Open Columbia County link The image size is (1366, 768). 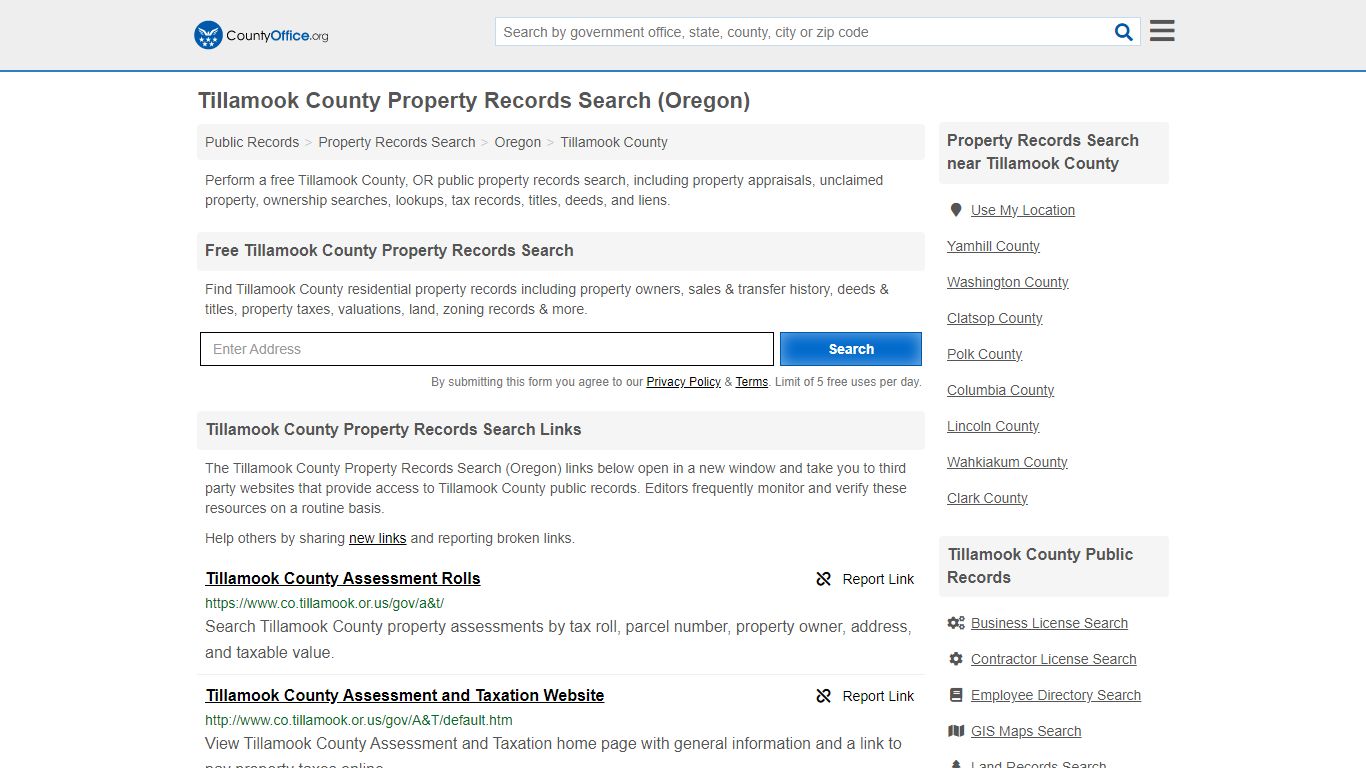tap(1001, 390)
